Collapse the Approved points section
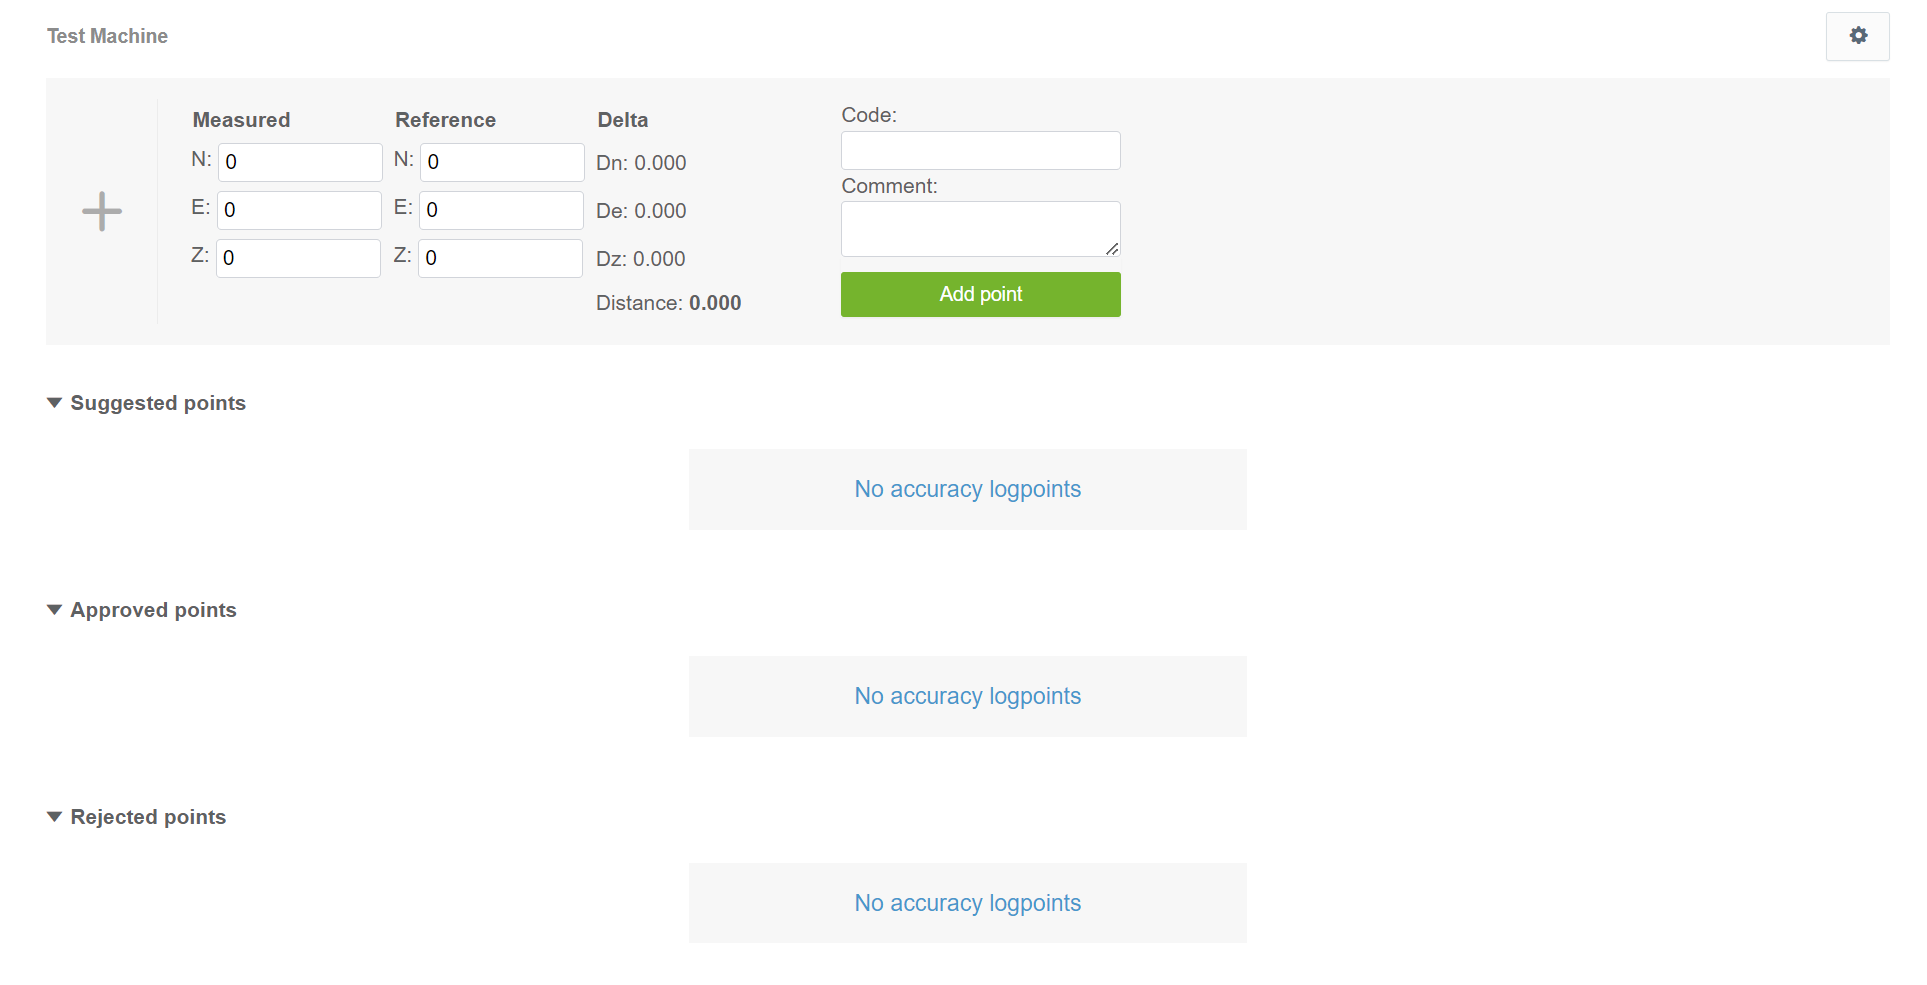The height and width of the screenshot is (985, 1927). (x=142, y=610)
